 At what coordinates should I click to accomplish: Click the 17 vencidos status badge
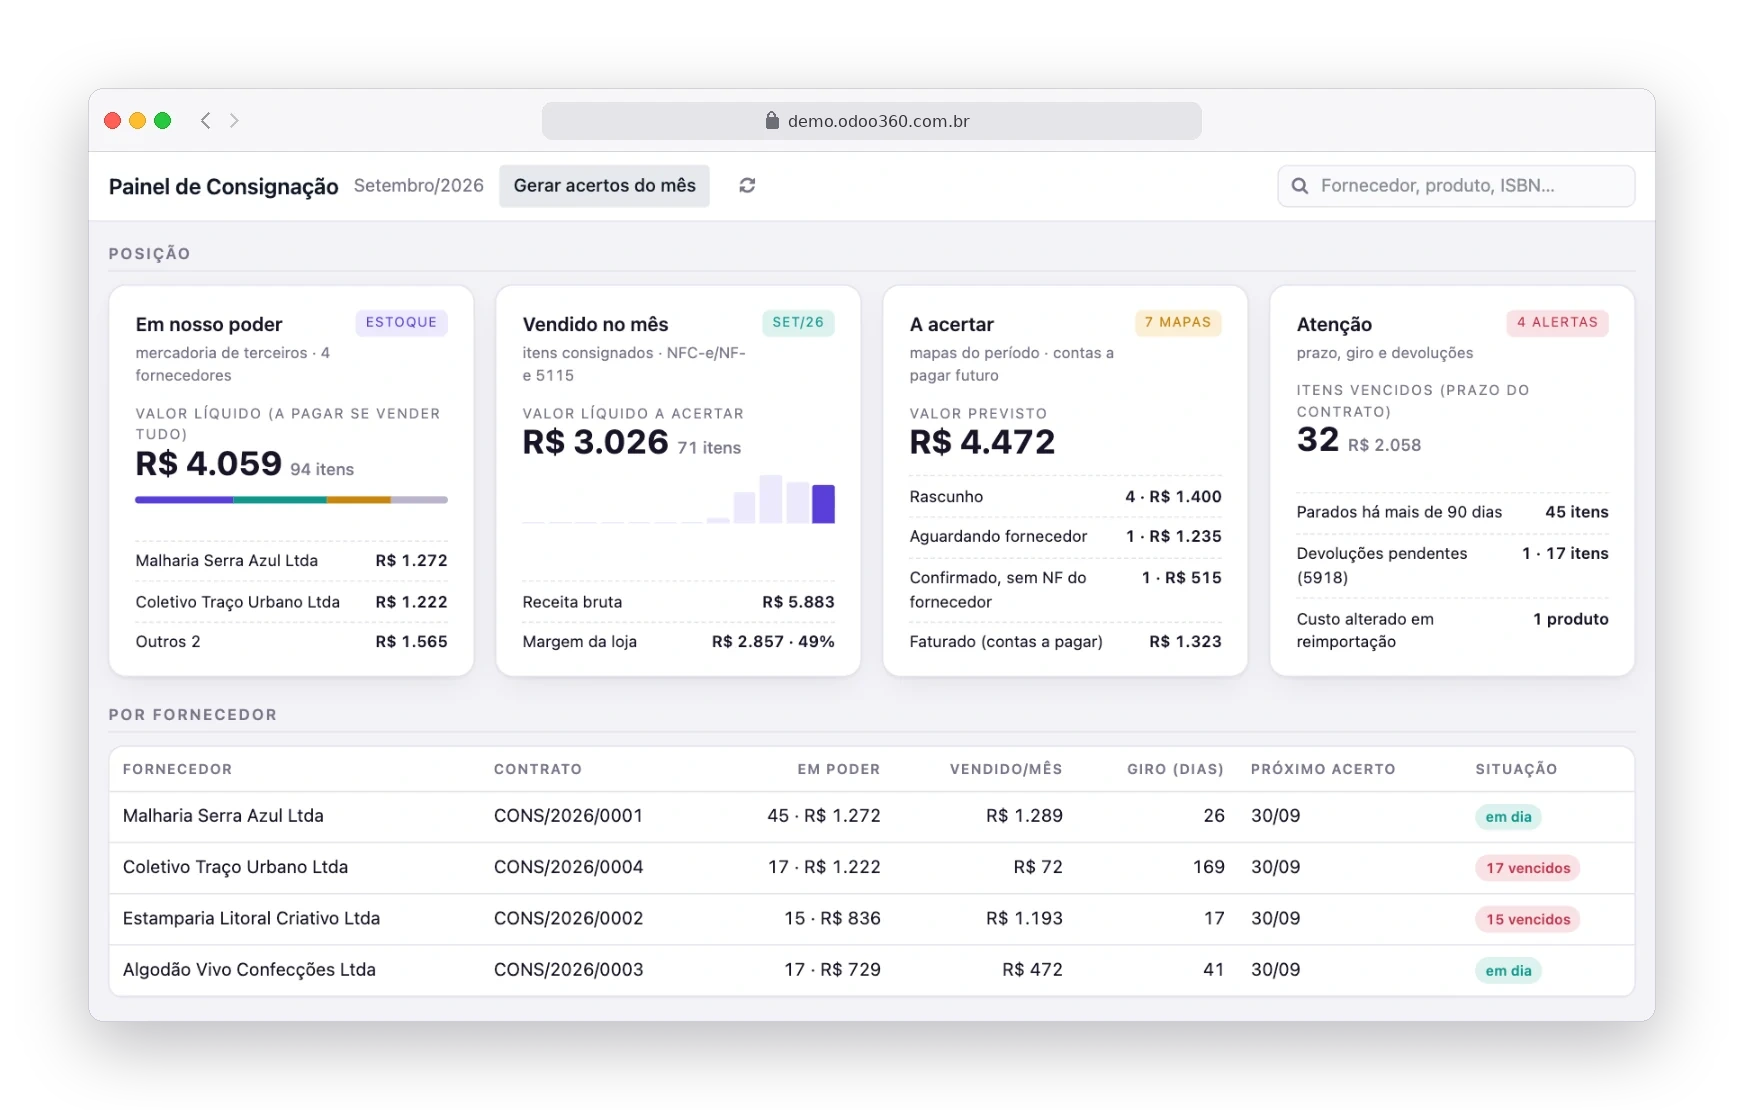pos(1527,868)
